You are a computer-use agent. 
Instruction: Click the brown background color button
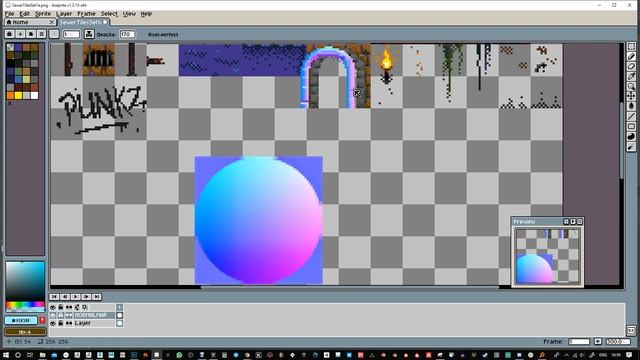pos(25,332)
